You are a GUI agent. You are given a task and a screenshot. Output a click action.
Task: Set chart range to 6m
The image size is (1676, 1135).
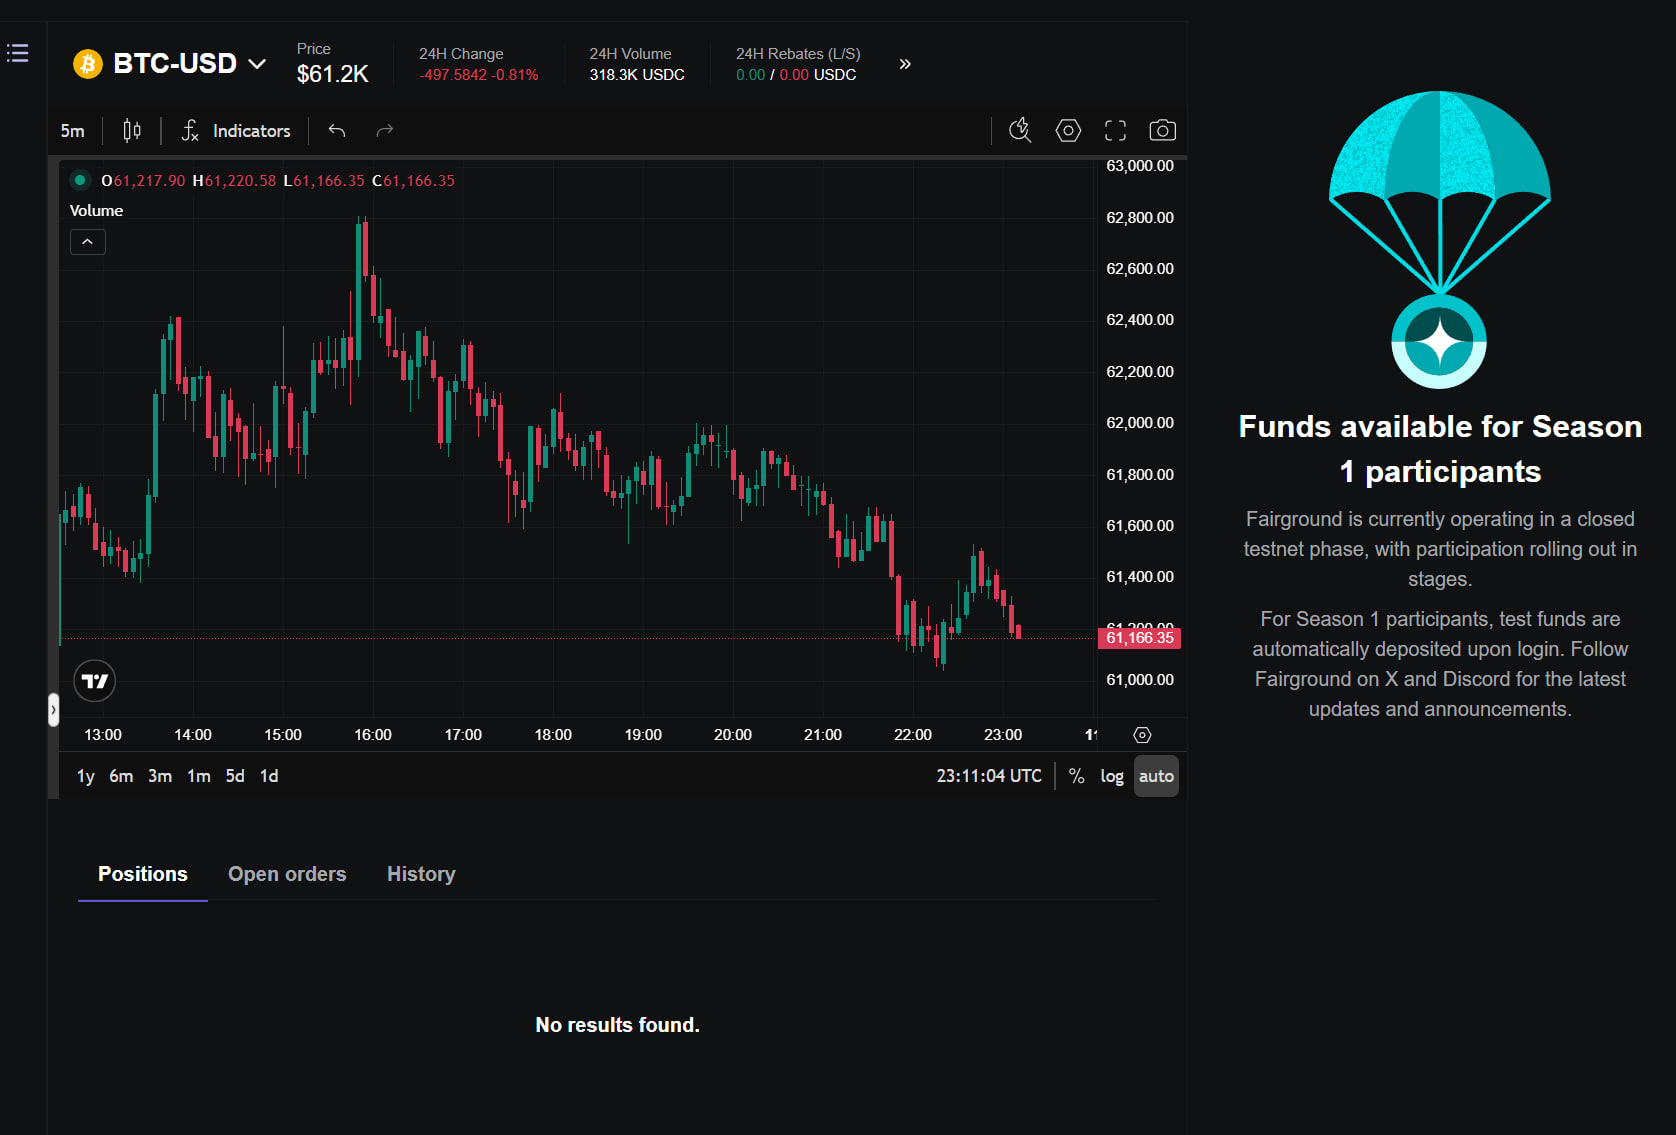click(x=121, y=776)
